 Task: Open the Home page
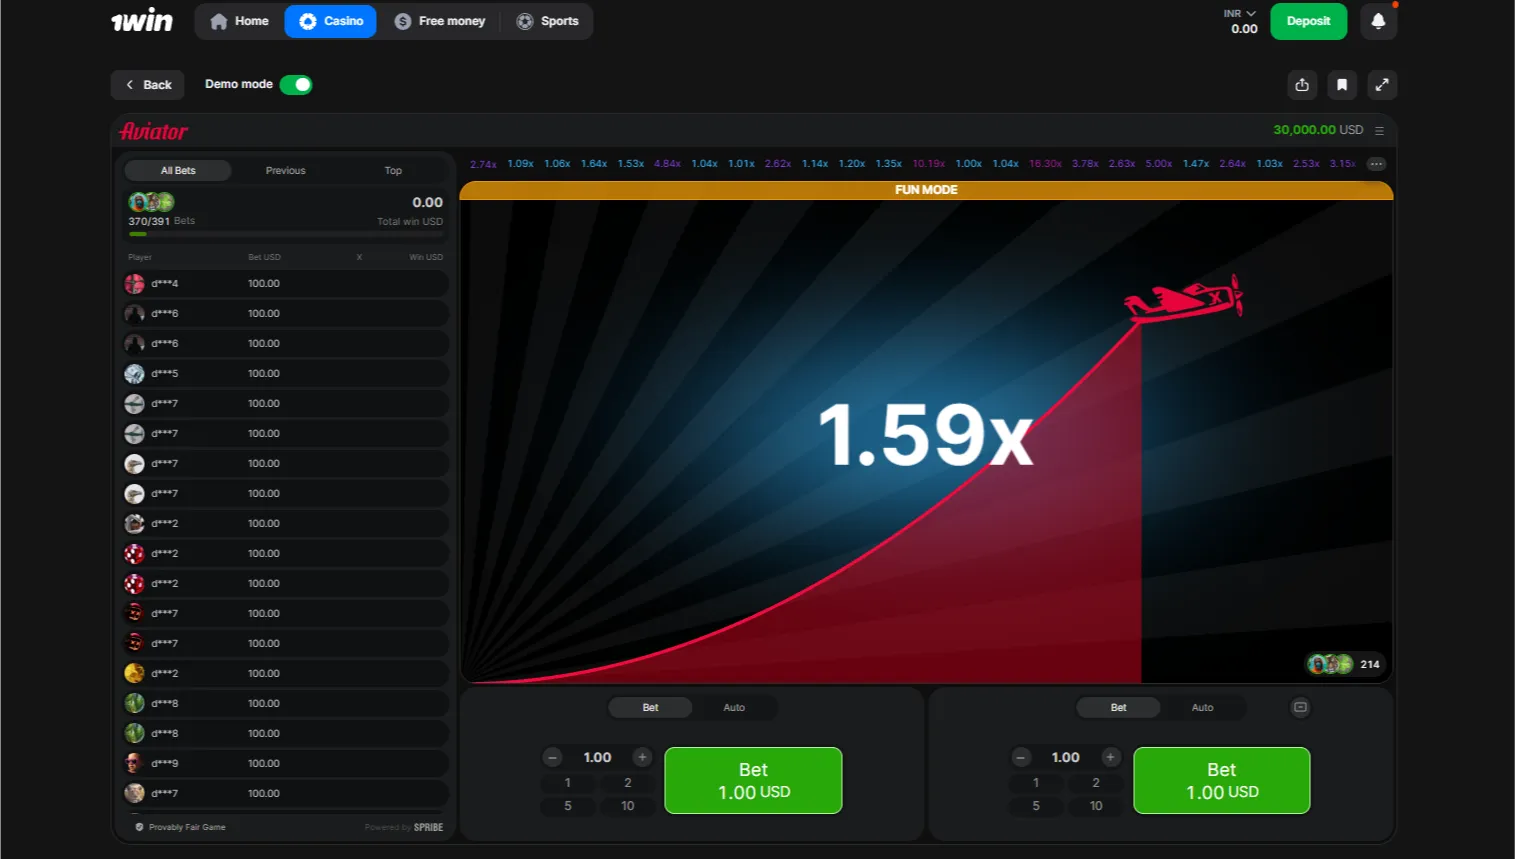239,21
